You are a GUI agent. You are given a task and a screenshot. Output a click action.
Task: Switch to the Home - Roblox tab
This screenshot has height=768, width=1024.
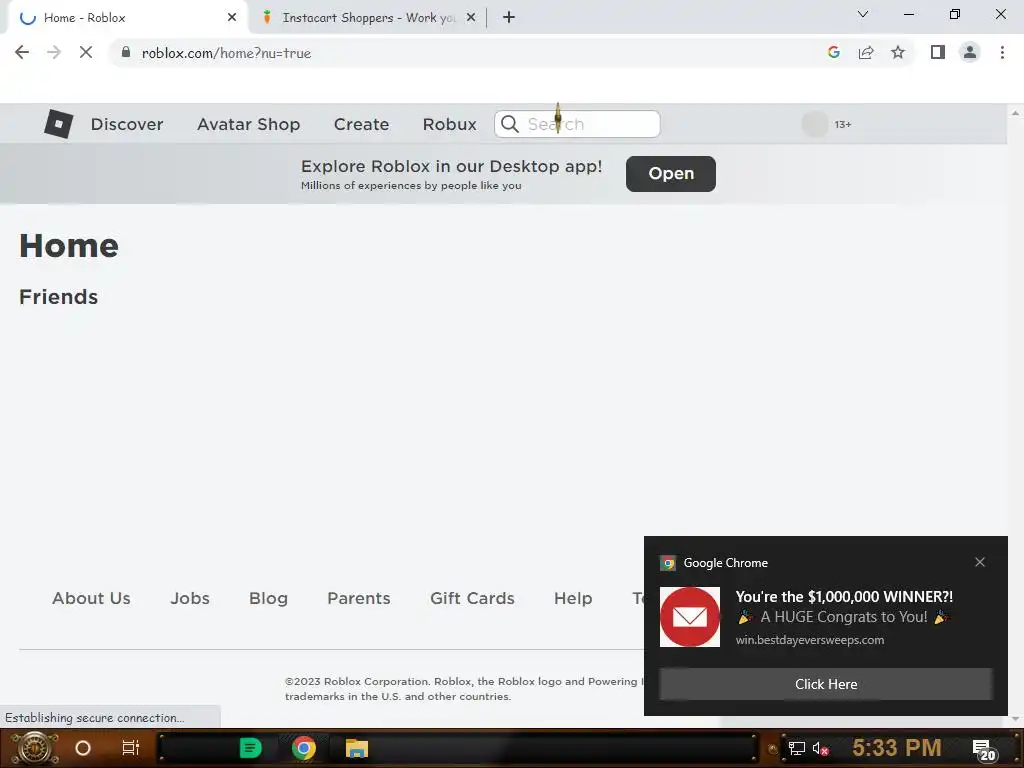(128, 18)
